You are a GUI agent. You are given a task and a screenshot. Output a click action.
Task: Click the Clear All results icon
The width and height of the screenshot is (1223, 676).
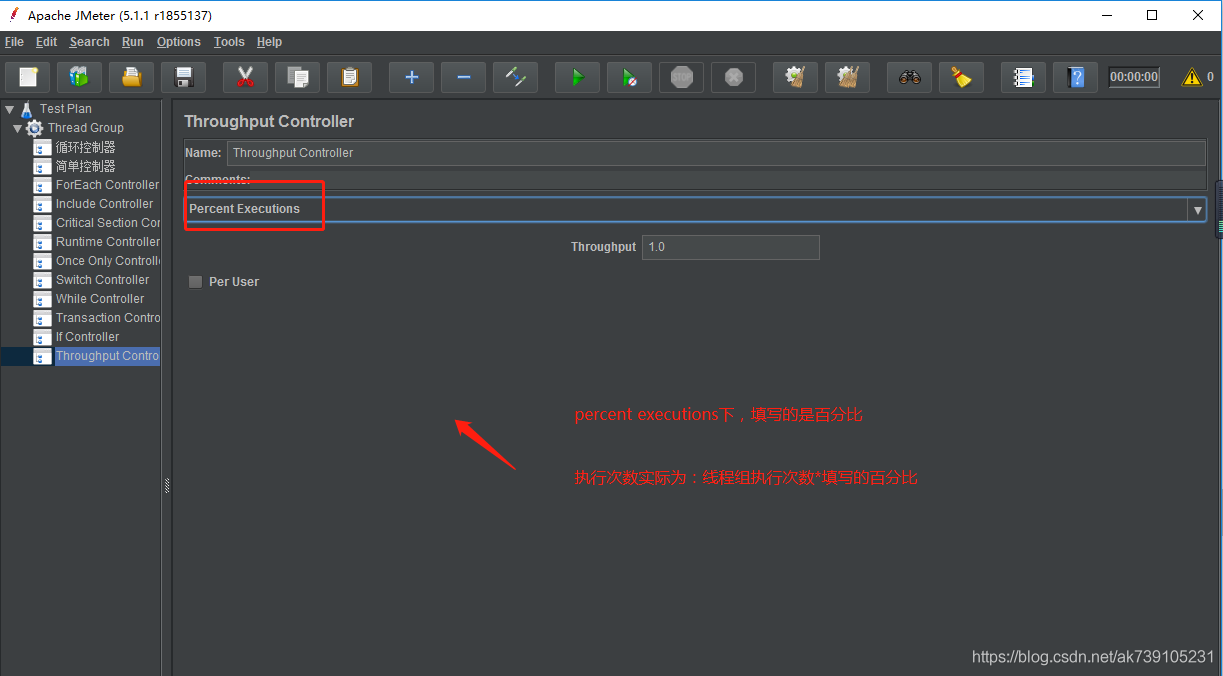click(847, 77)
